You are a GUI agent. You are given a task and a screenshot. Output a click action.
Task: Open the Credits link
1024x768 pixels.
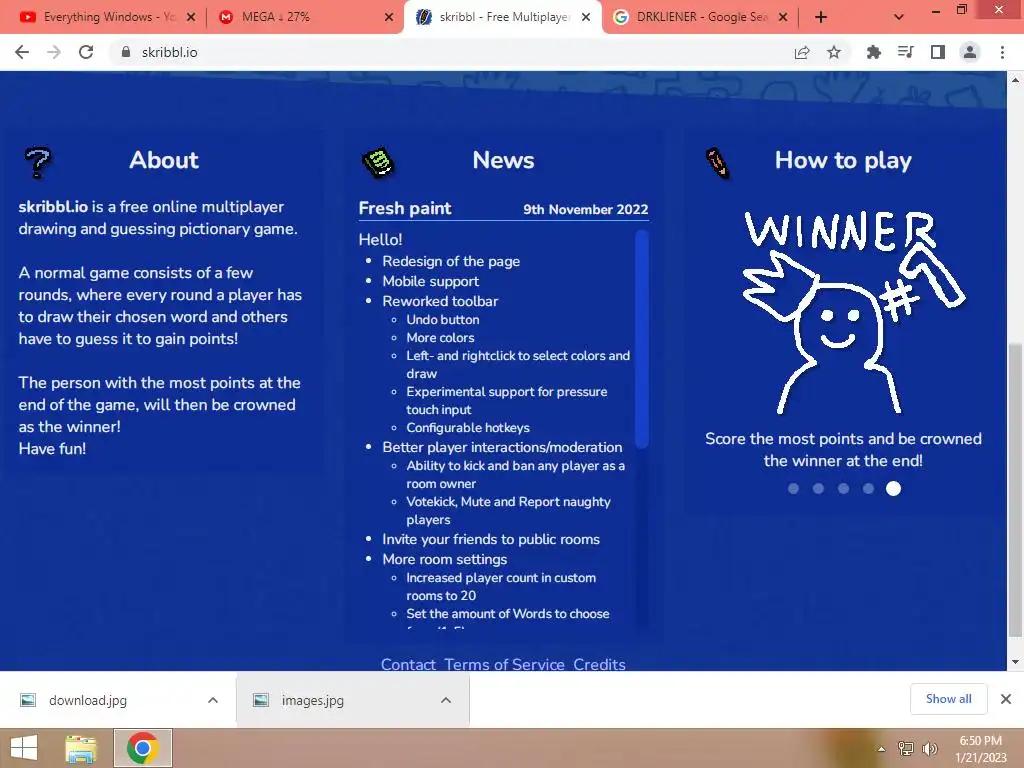click(x=600, y=664)
